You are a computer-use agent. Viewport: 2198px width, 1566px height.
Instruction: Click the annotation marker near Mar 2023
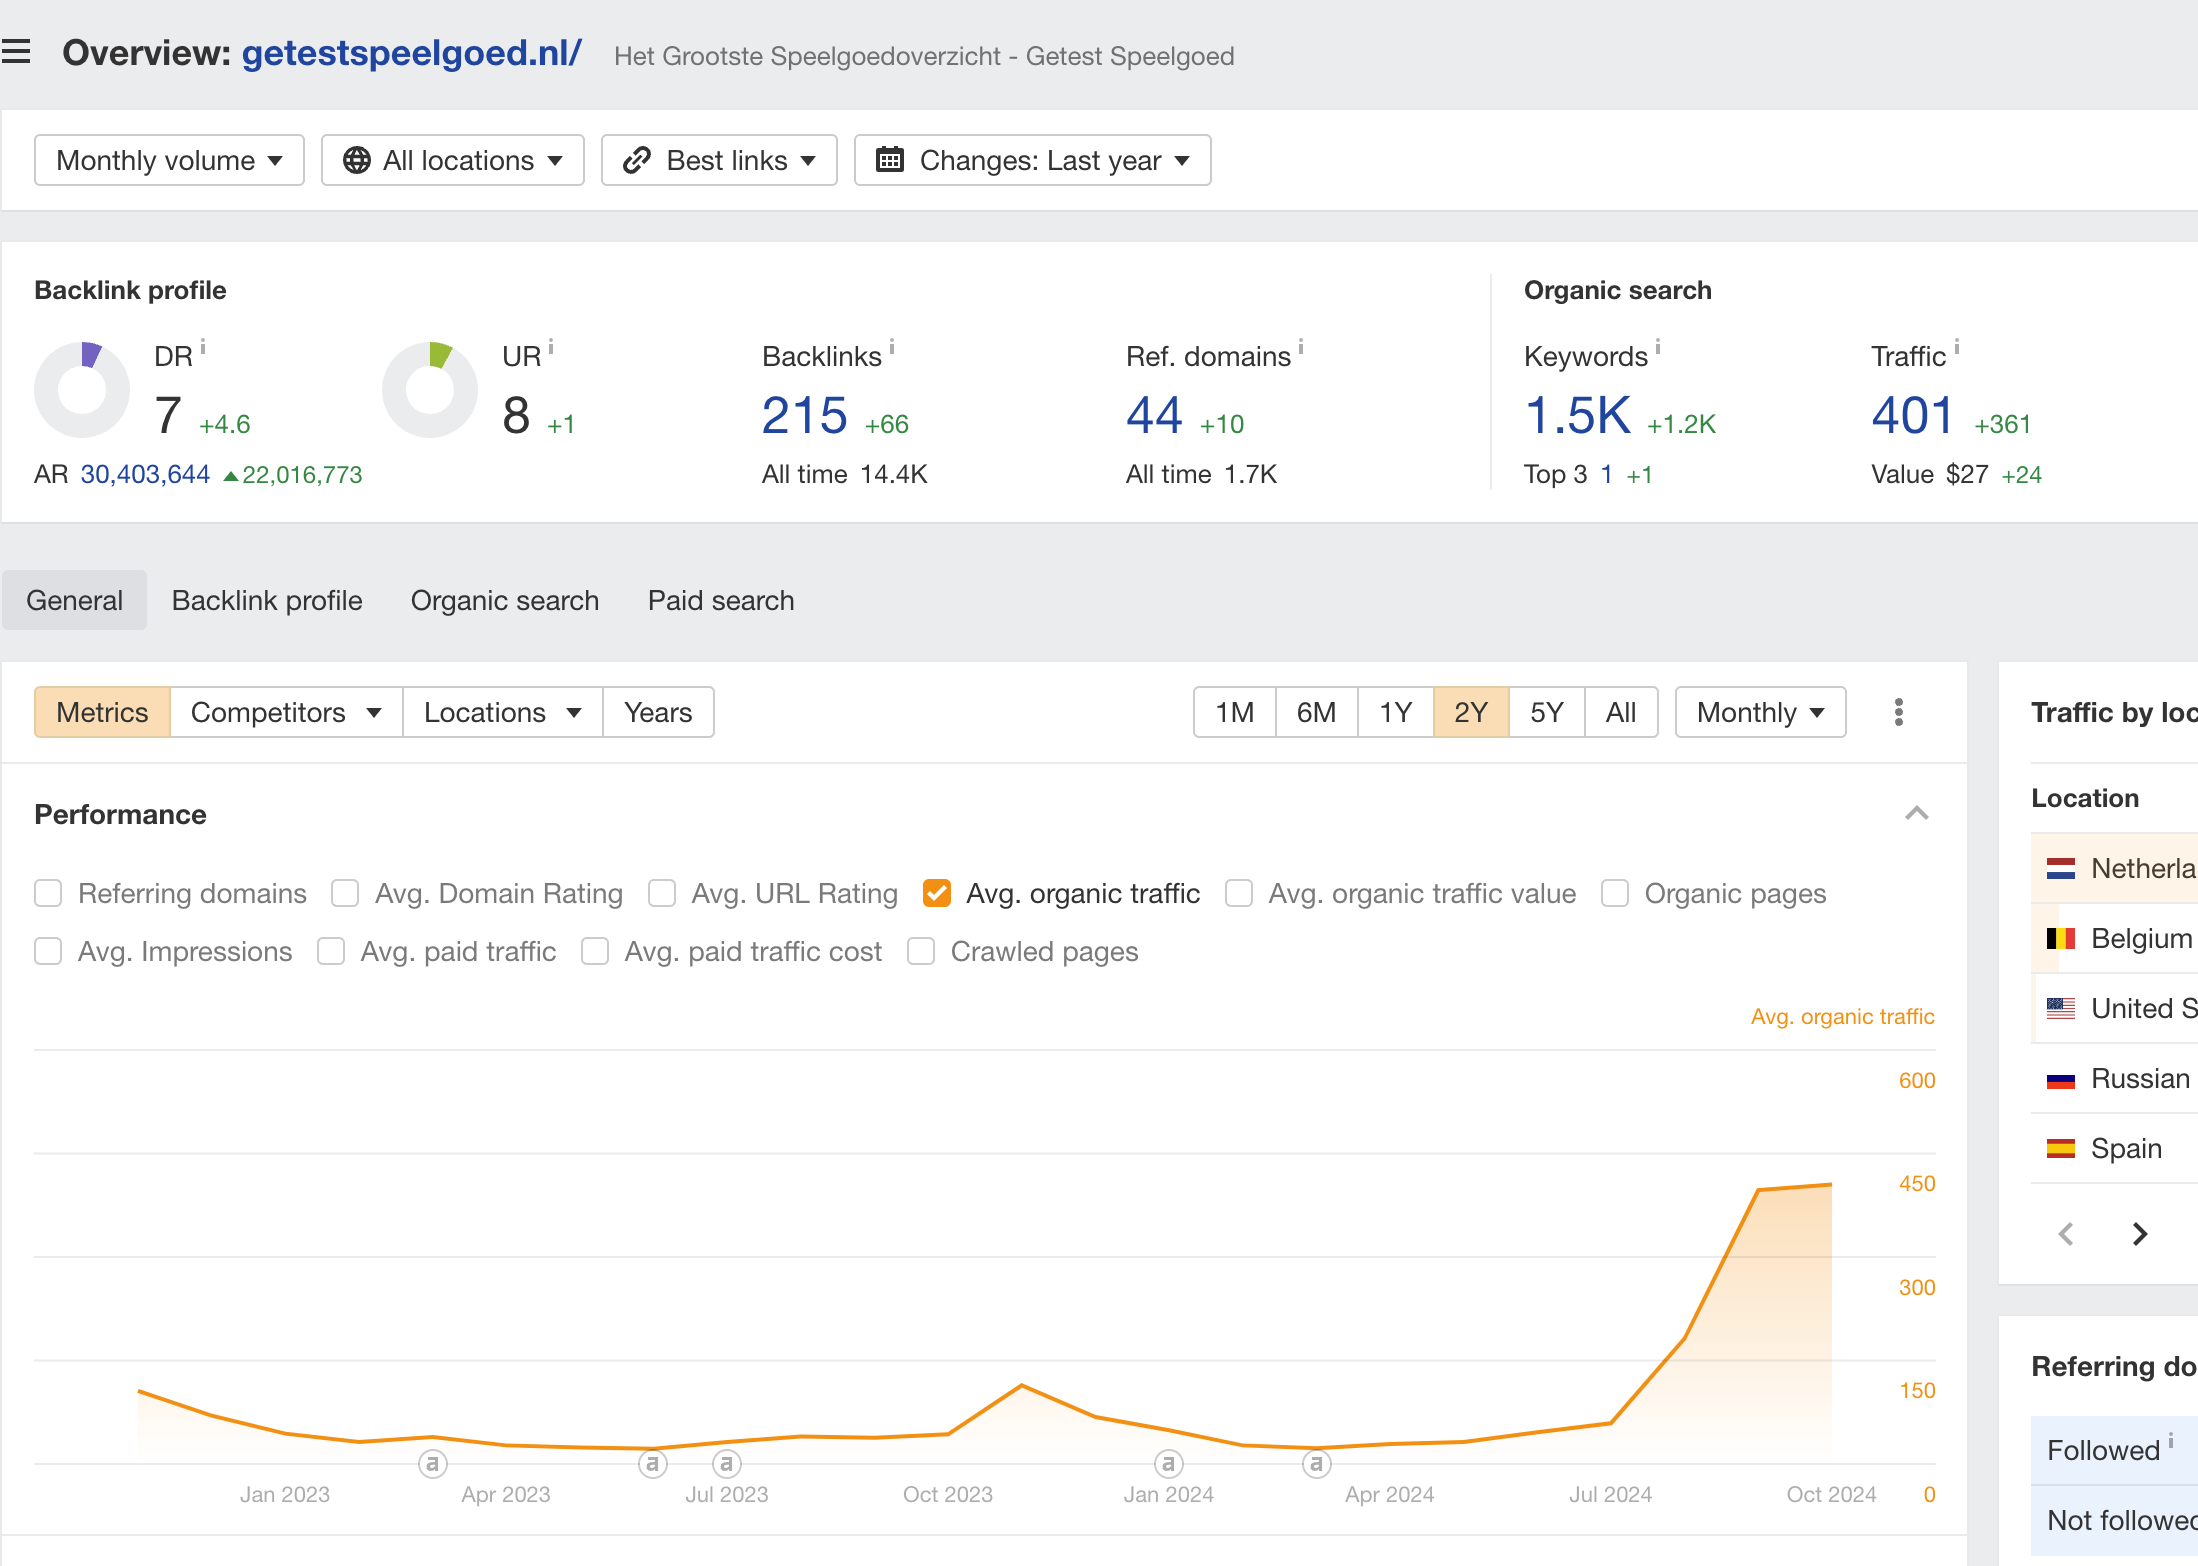tap(432, 1464)
